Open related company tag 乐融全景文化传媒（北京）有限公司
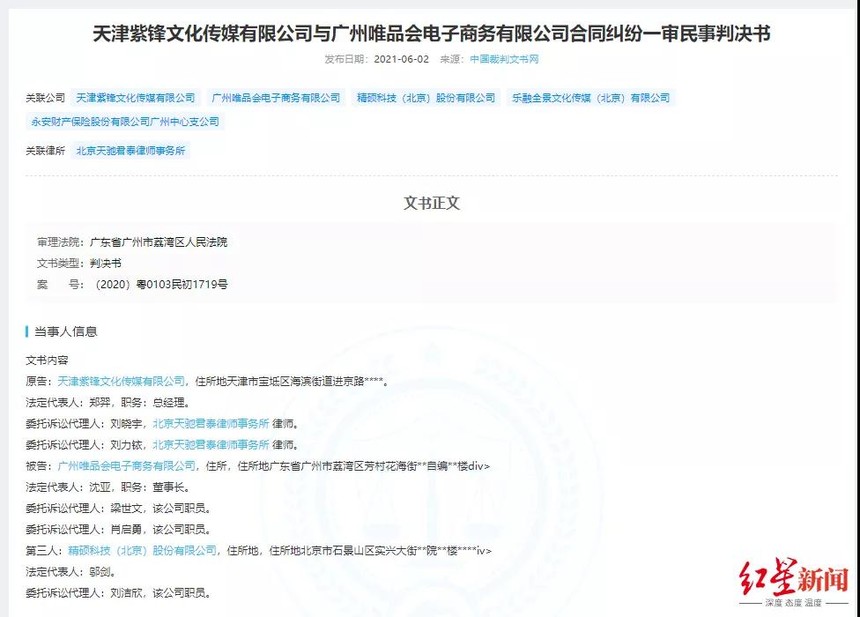860x617 pixels. 591,98
